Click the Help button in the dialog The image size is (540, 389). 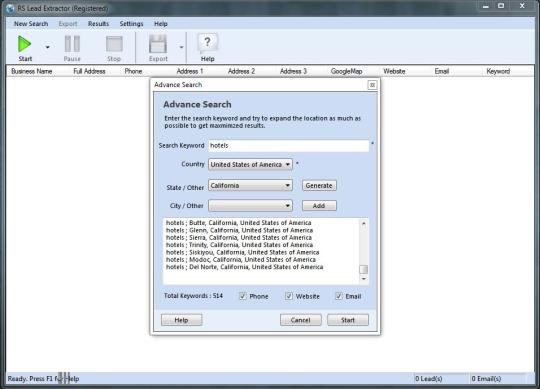point(181,320)
